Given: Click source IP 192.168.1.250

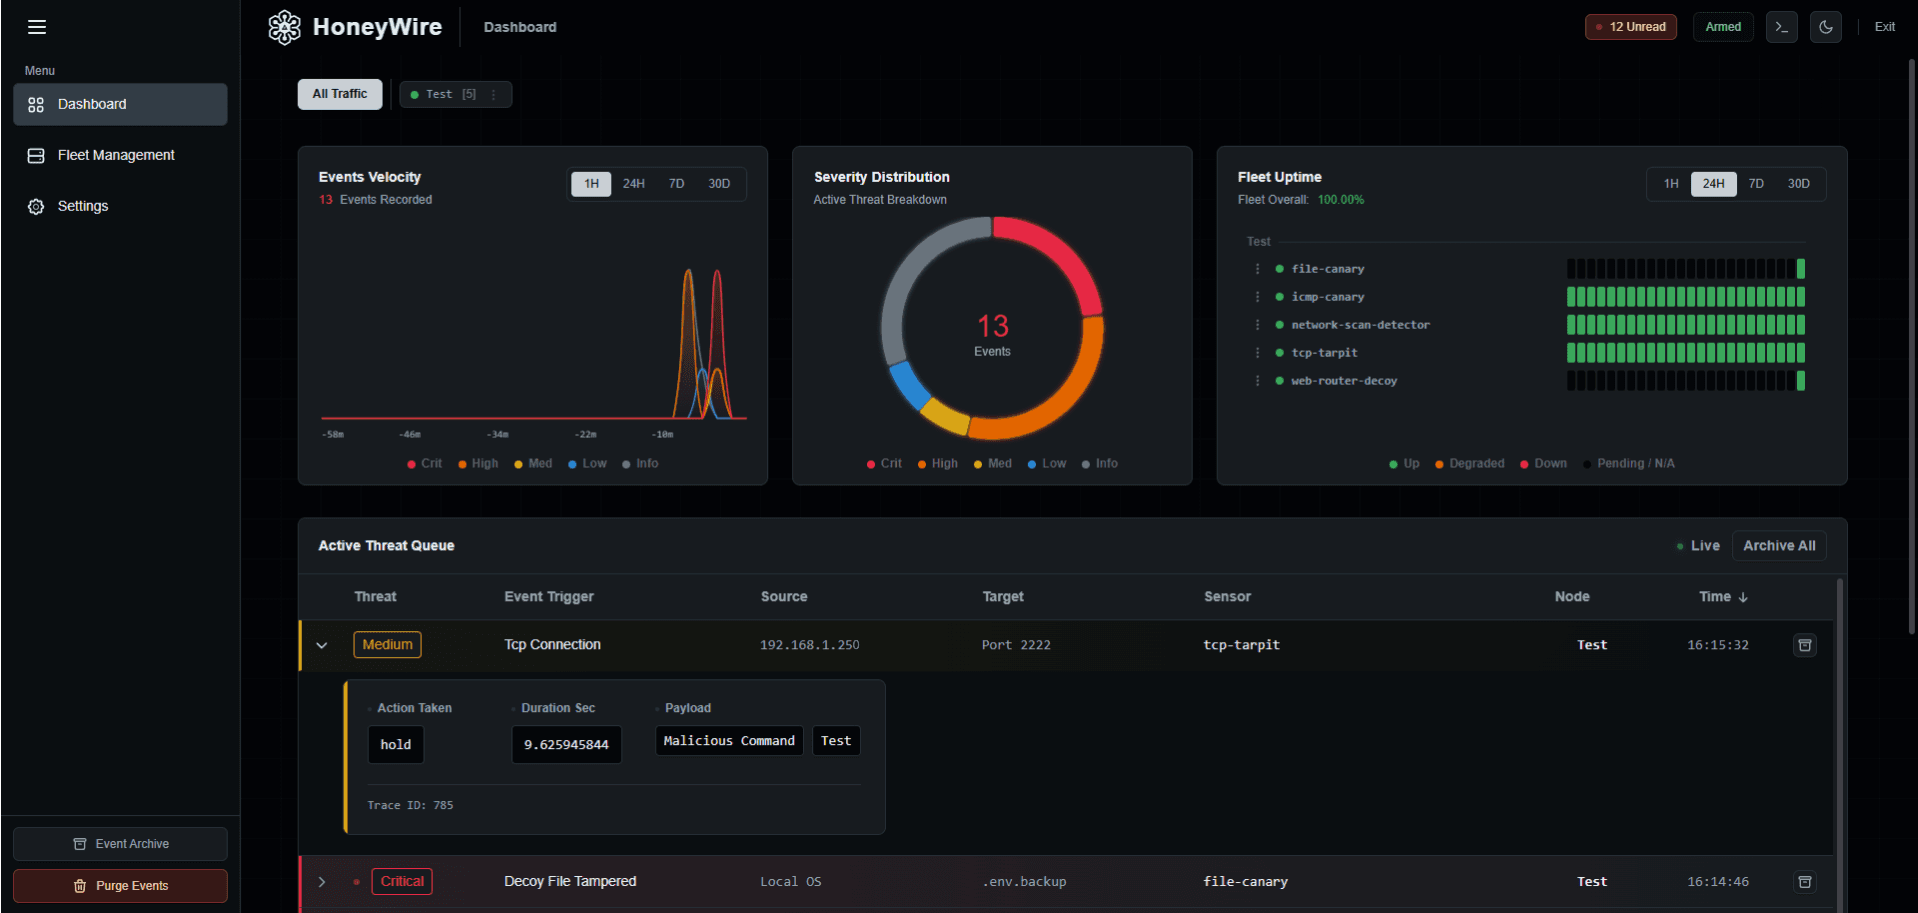Looking at the screenshot, I should coord(810,645).
